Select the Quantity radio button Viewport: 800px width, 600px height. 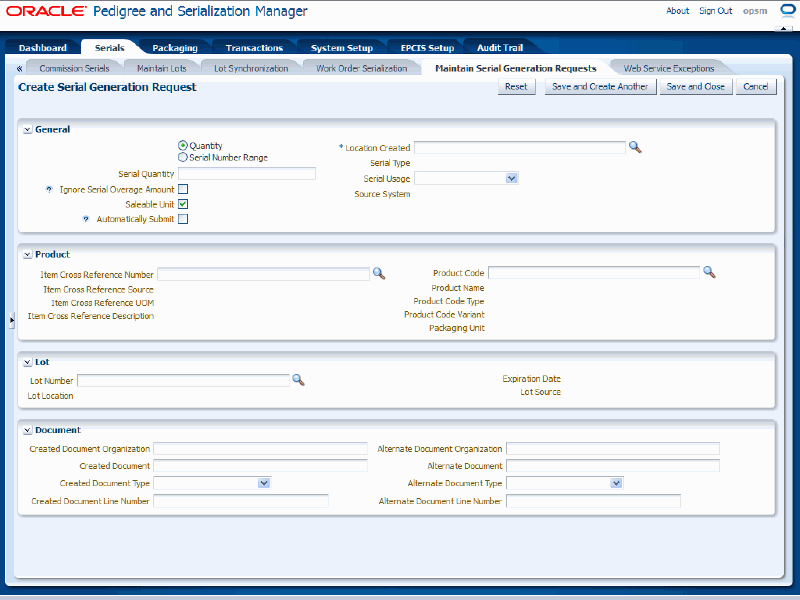click(x=183, y=146)
